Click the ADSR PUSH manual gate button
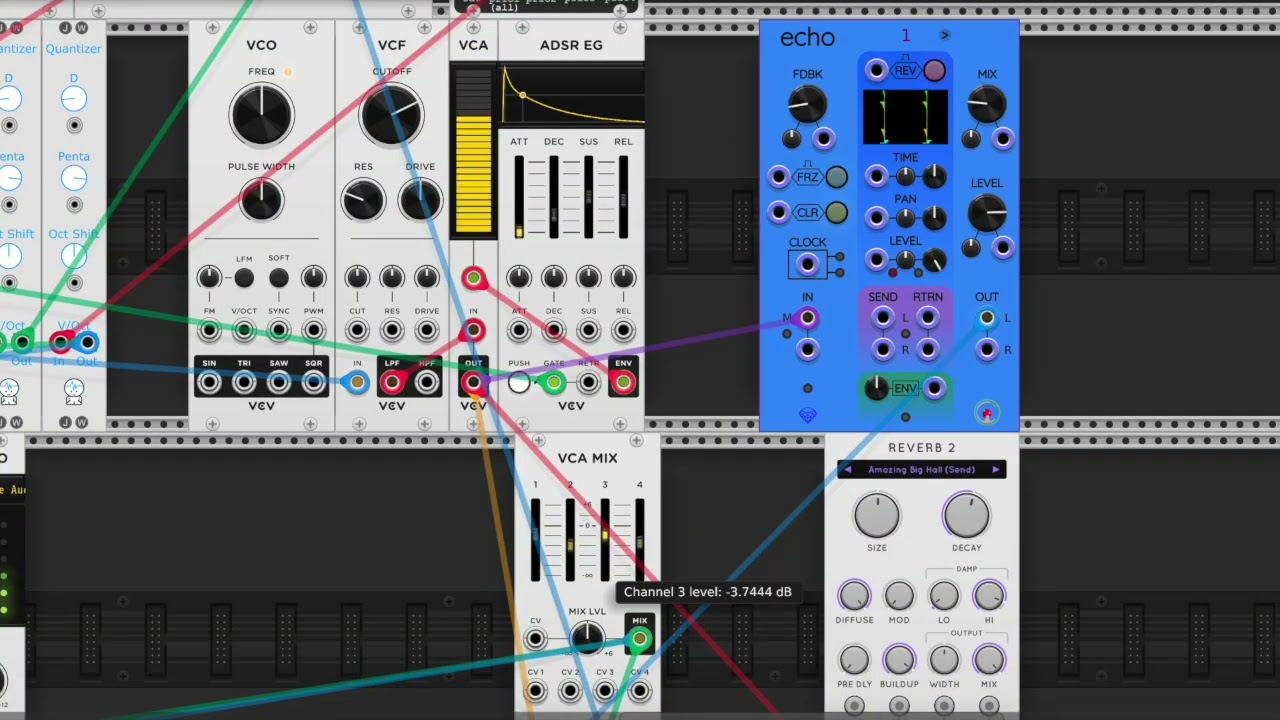Screen dimensions: 1280x720 519,382
